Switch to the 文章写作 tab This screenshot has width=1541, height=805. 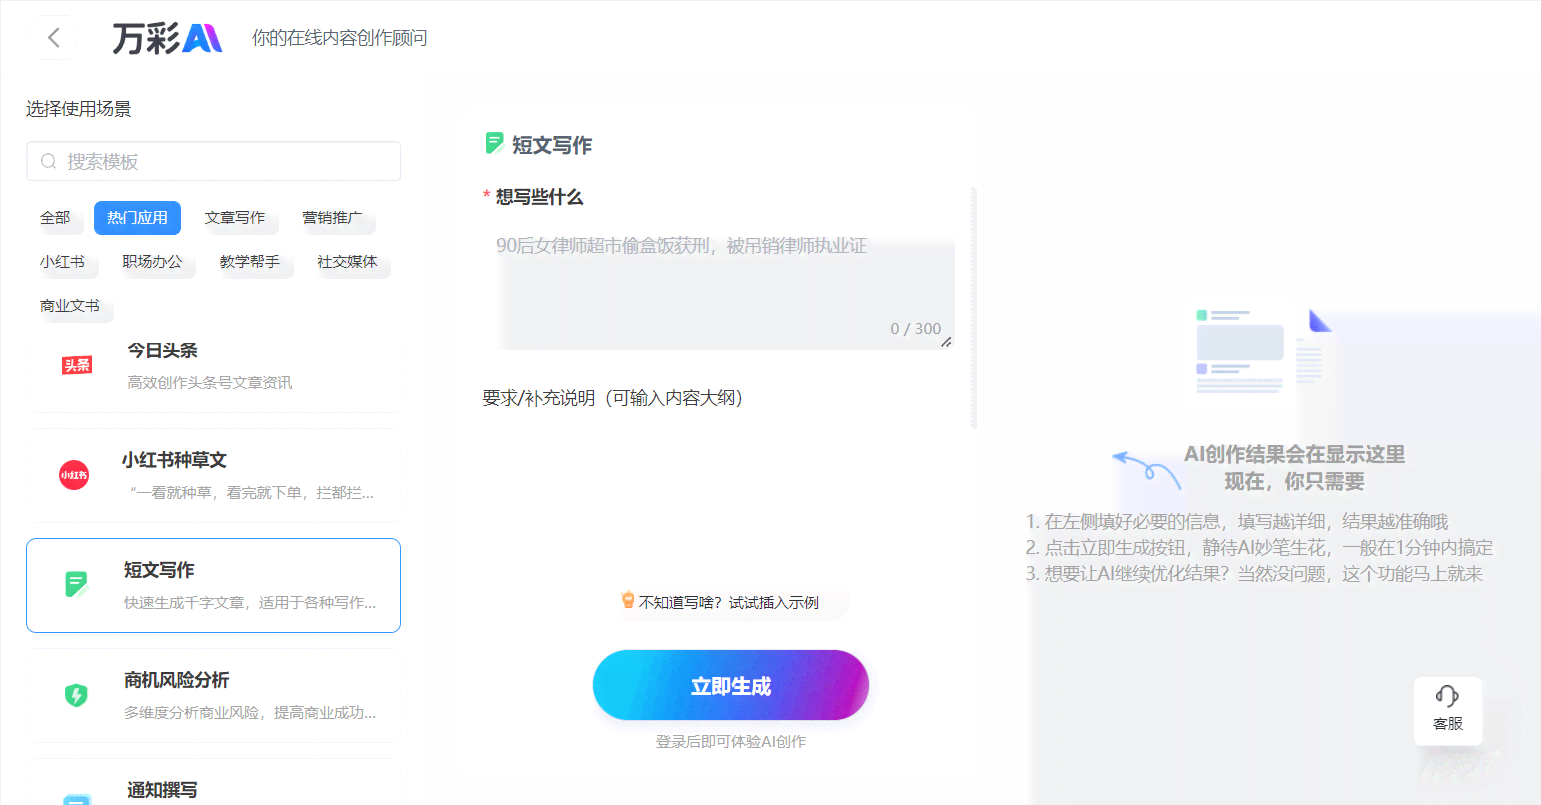(x=235, y=217)
